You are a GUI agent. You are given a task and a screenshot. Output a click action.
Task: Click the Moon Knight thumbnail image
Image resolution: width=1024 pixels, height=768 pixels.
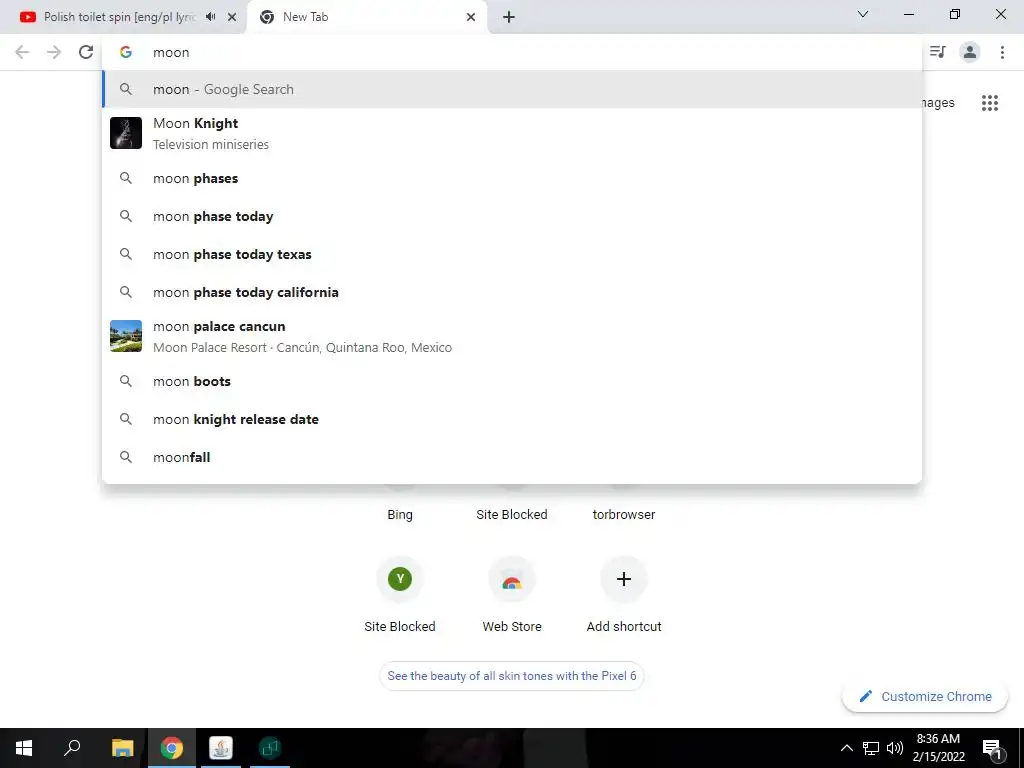click(x=126, y=133)
